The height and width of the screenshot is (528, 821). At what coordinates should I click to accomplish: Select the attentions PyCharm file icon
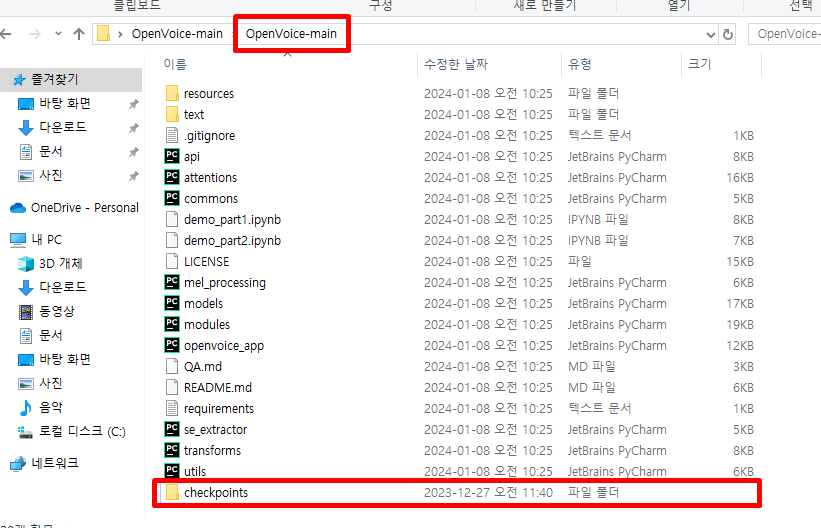pyautogui.click(x=172, y=177)
